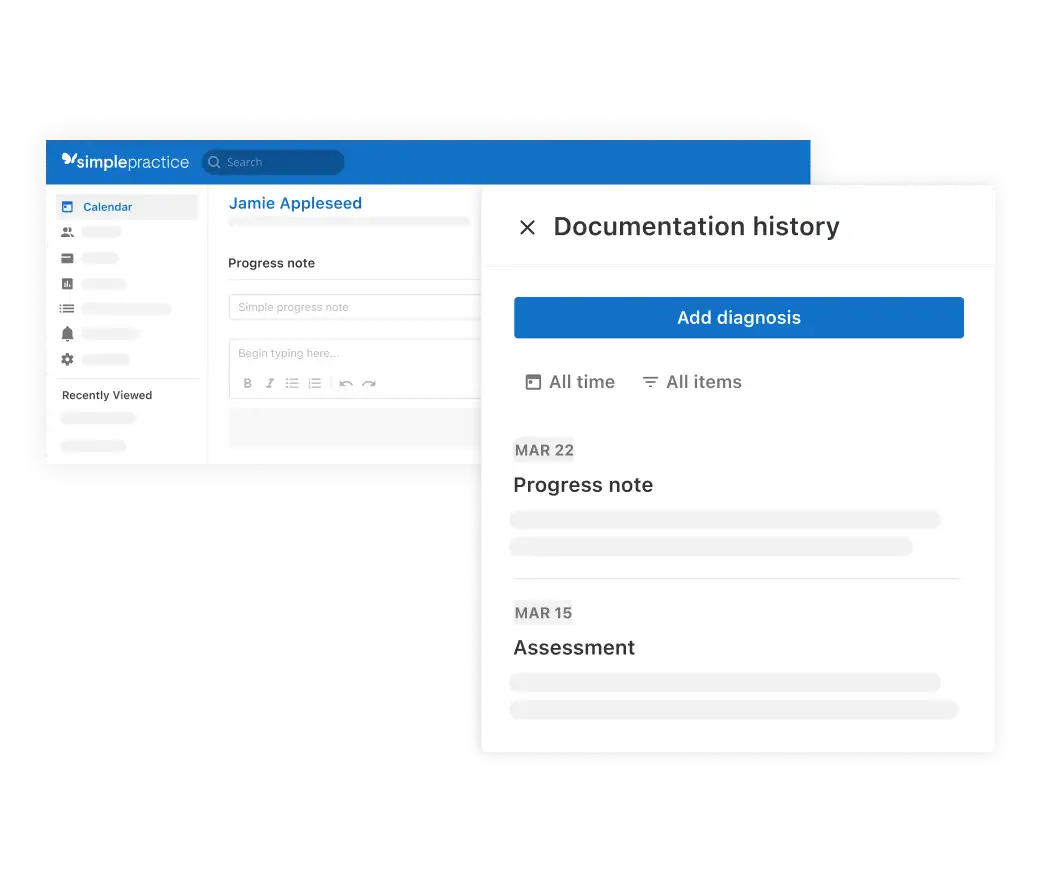Screen dimensions: 1040x892
Task: Open the billing card icon in sidebar
Action: [67, 258]
